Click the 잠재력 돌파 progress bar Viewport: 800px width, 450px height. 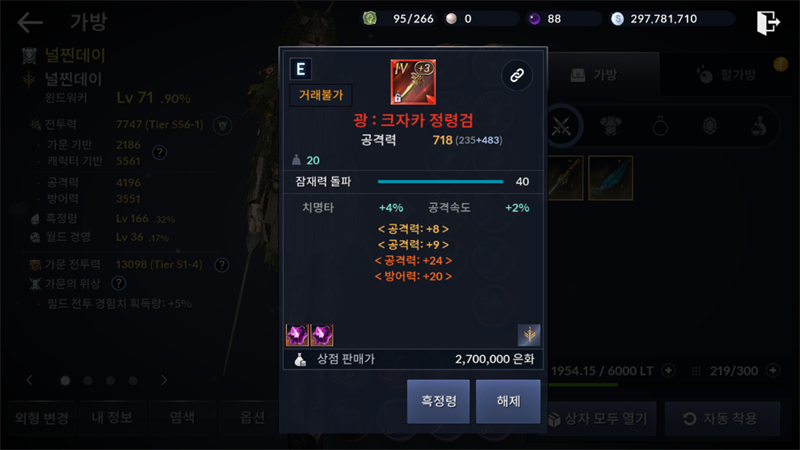pos(440,182)
